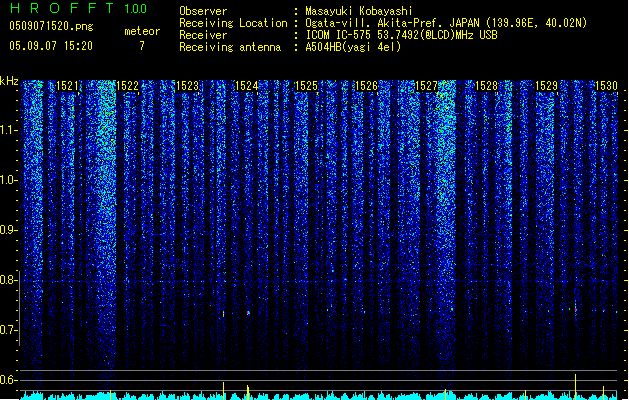Click the 1521 time label
This screenshot has height=400, width=629.
(67, 85)
